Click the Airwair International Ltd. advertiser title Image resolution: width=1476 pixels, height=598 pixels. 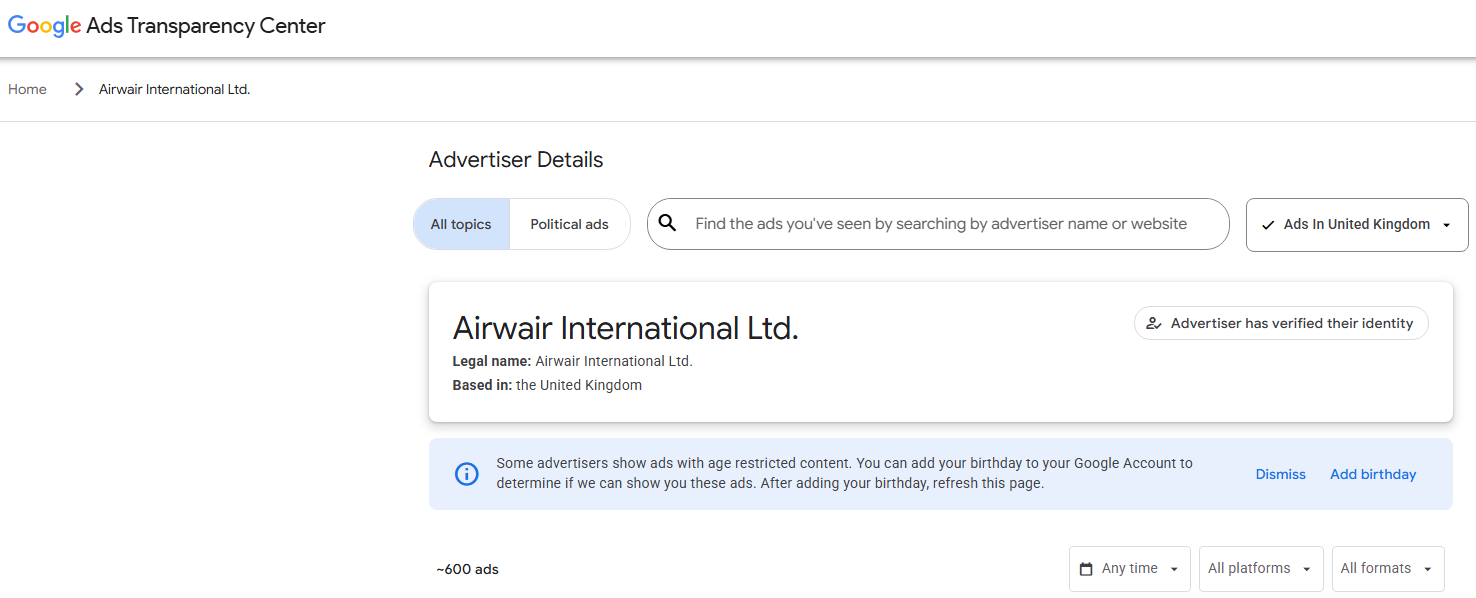tap(625, 328)
